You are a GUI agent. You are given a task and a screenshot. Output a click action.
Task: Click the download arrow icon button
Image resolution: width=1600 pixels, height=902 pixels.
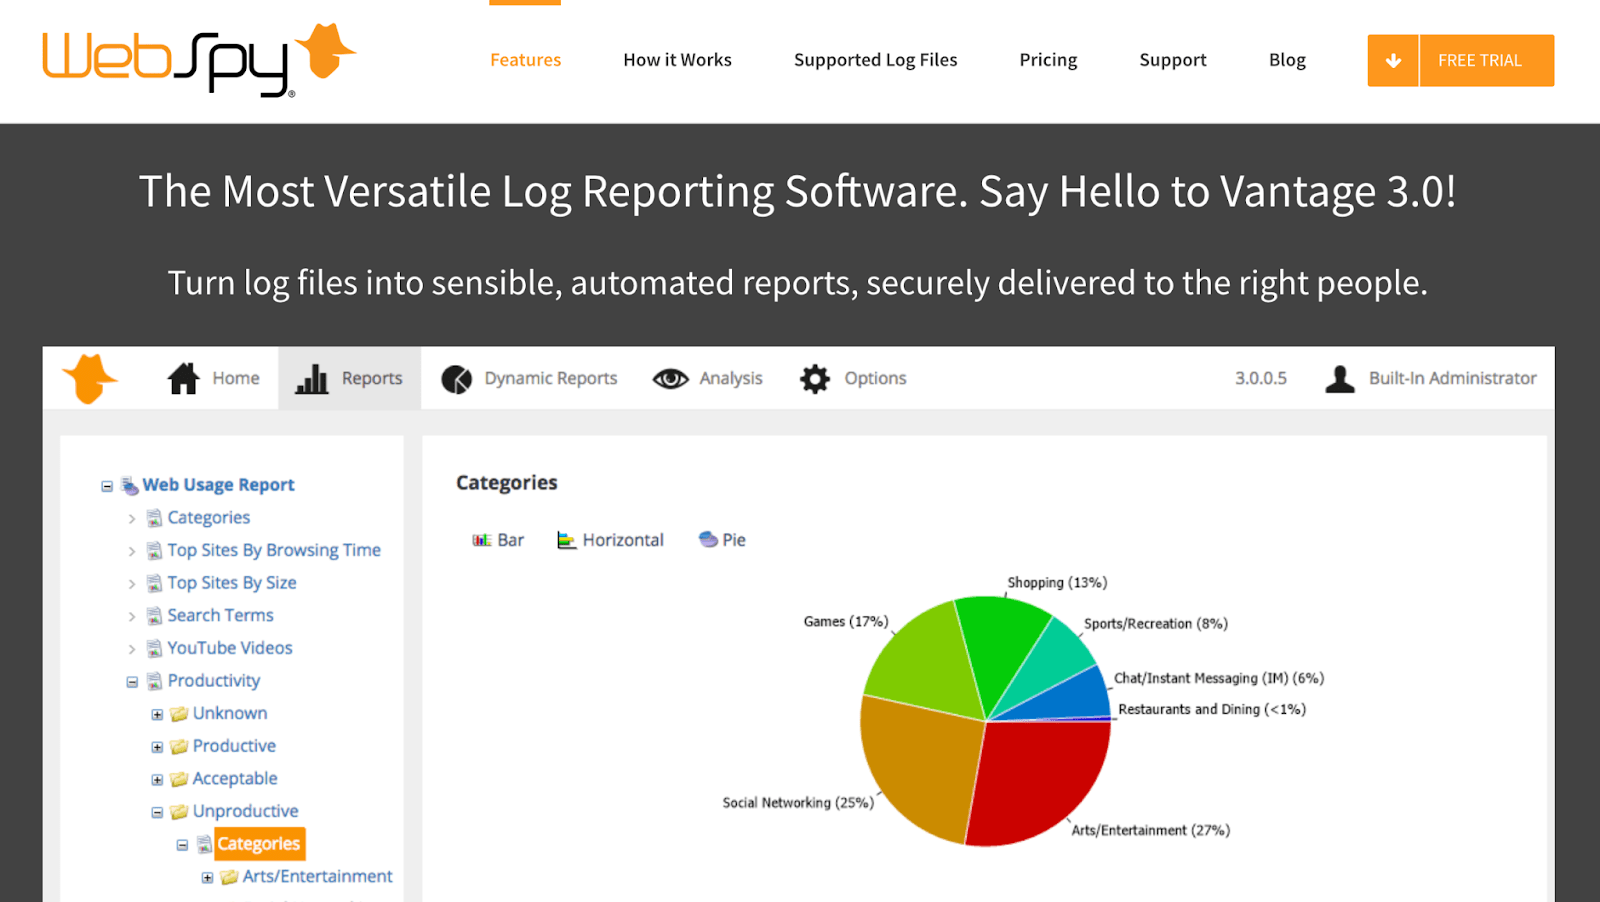pos(1393,60)
